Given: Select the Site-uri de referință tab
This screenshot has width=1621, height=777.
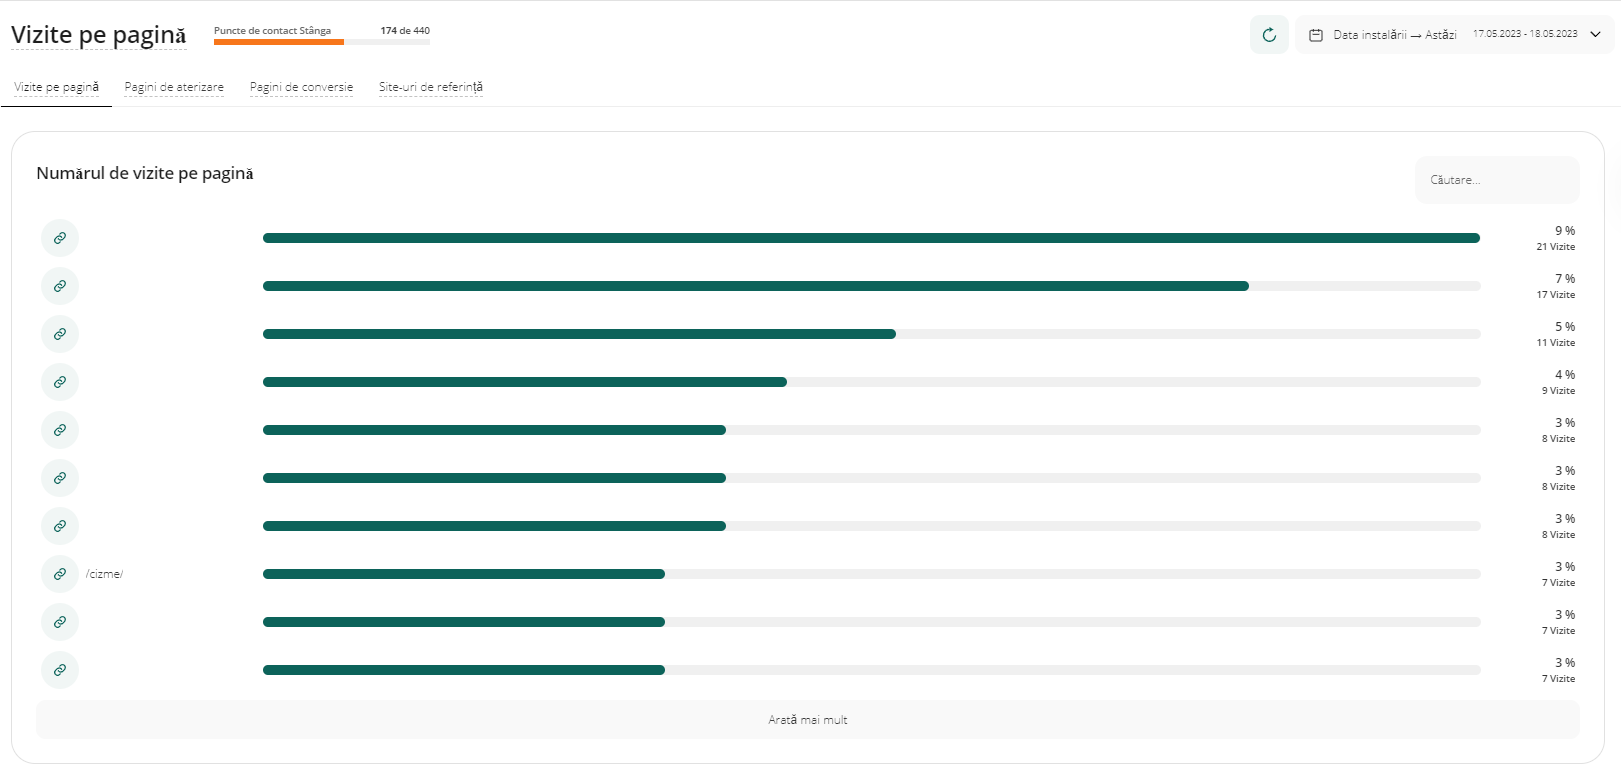Looking at the screenshot, I should click(x=430, y=87).
